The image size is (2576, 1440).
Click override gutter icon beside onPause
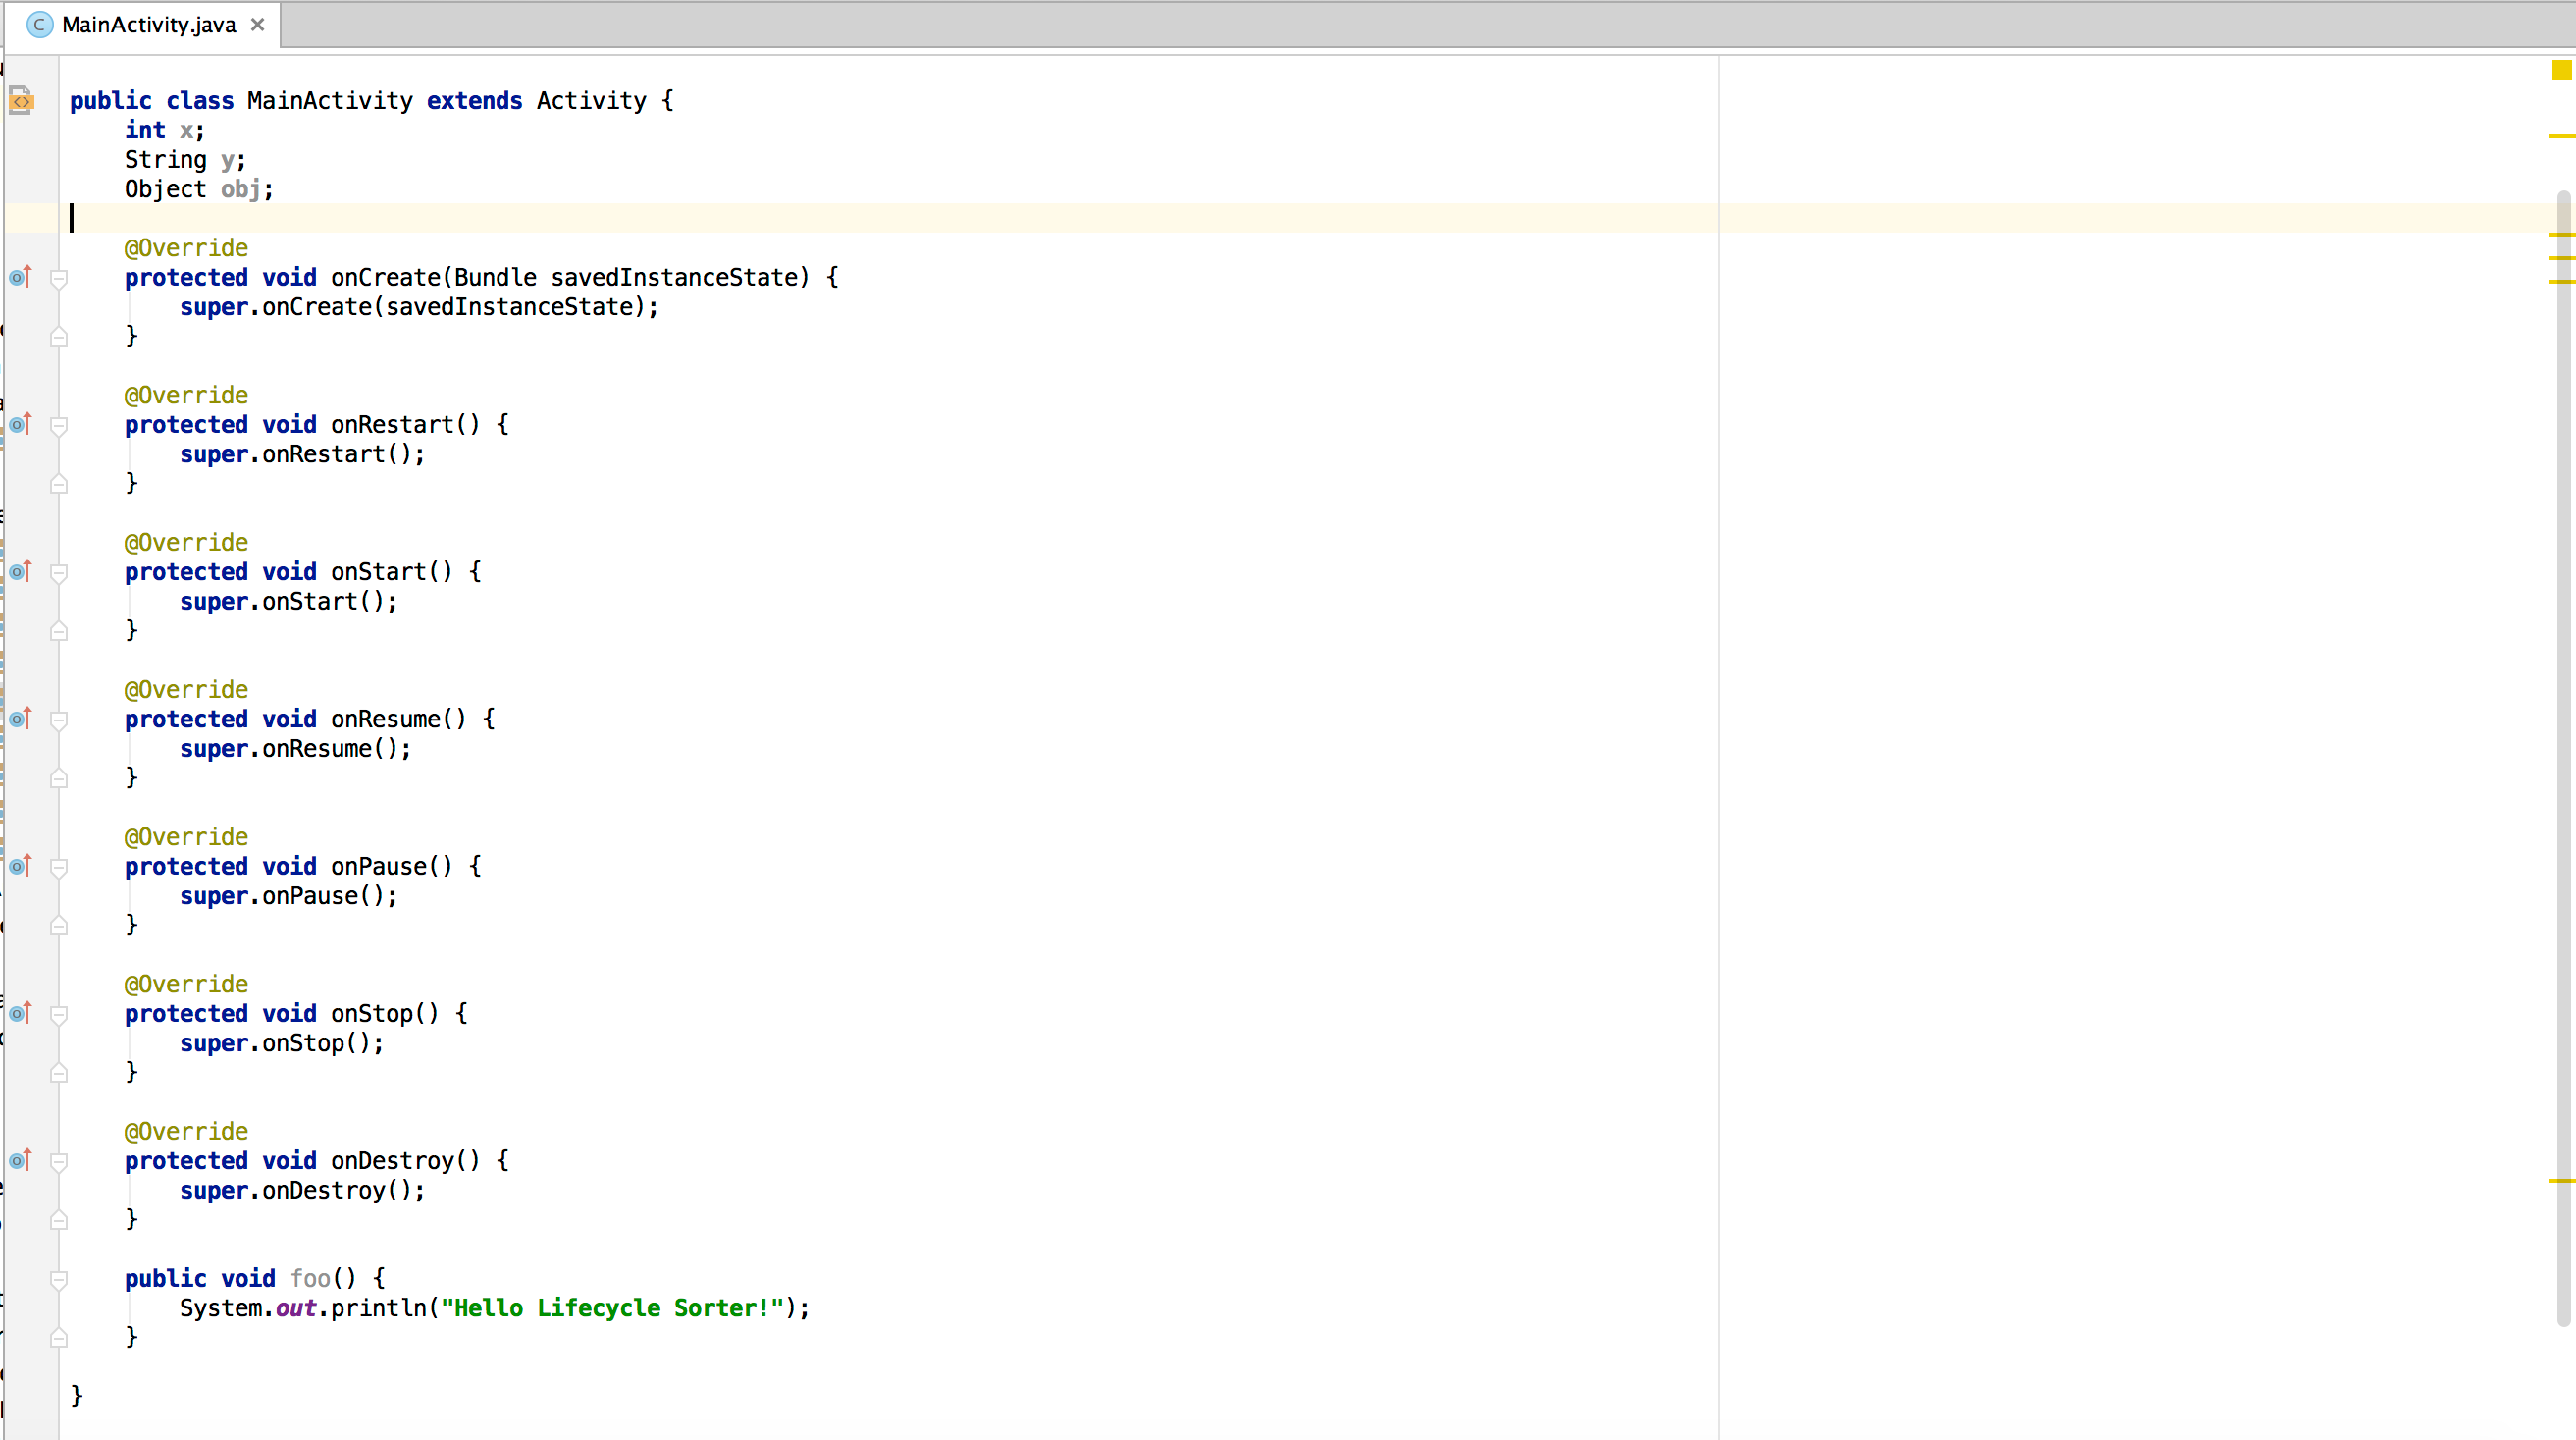(21, 866)
